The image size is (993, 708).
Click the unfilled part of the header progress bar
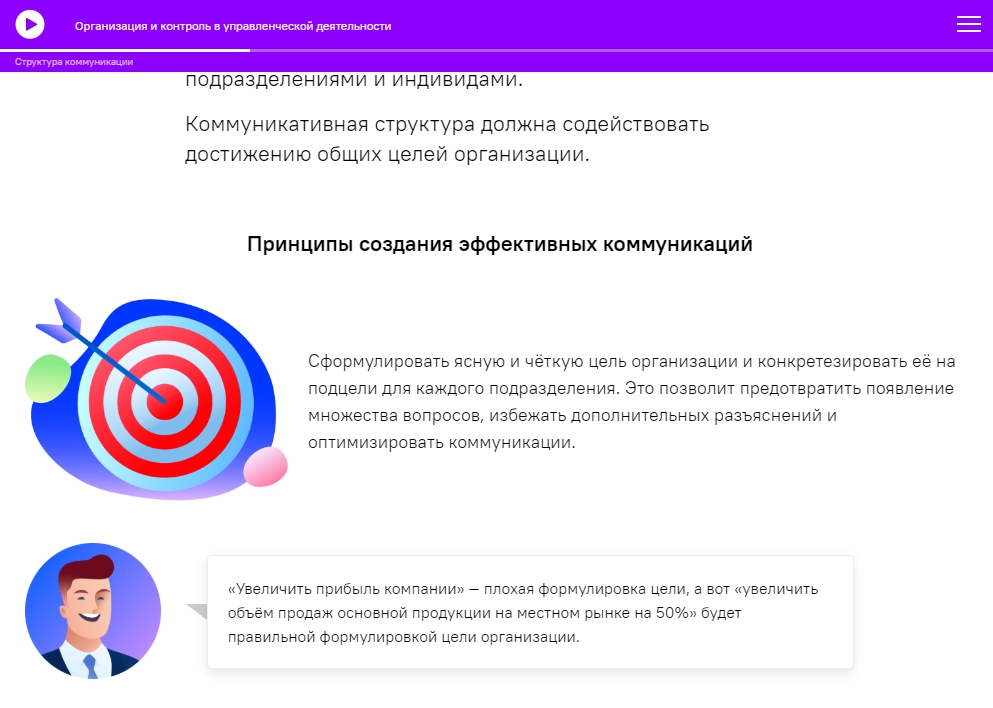(x=620, y=50)
